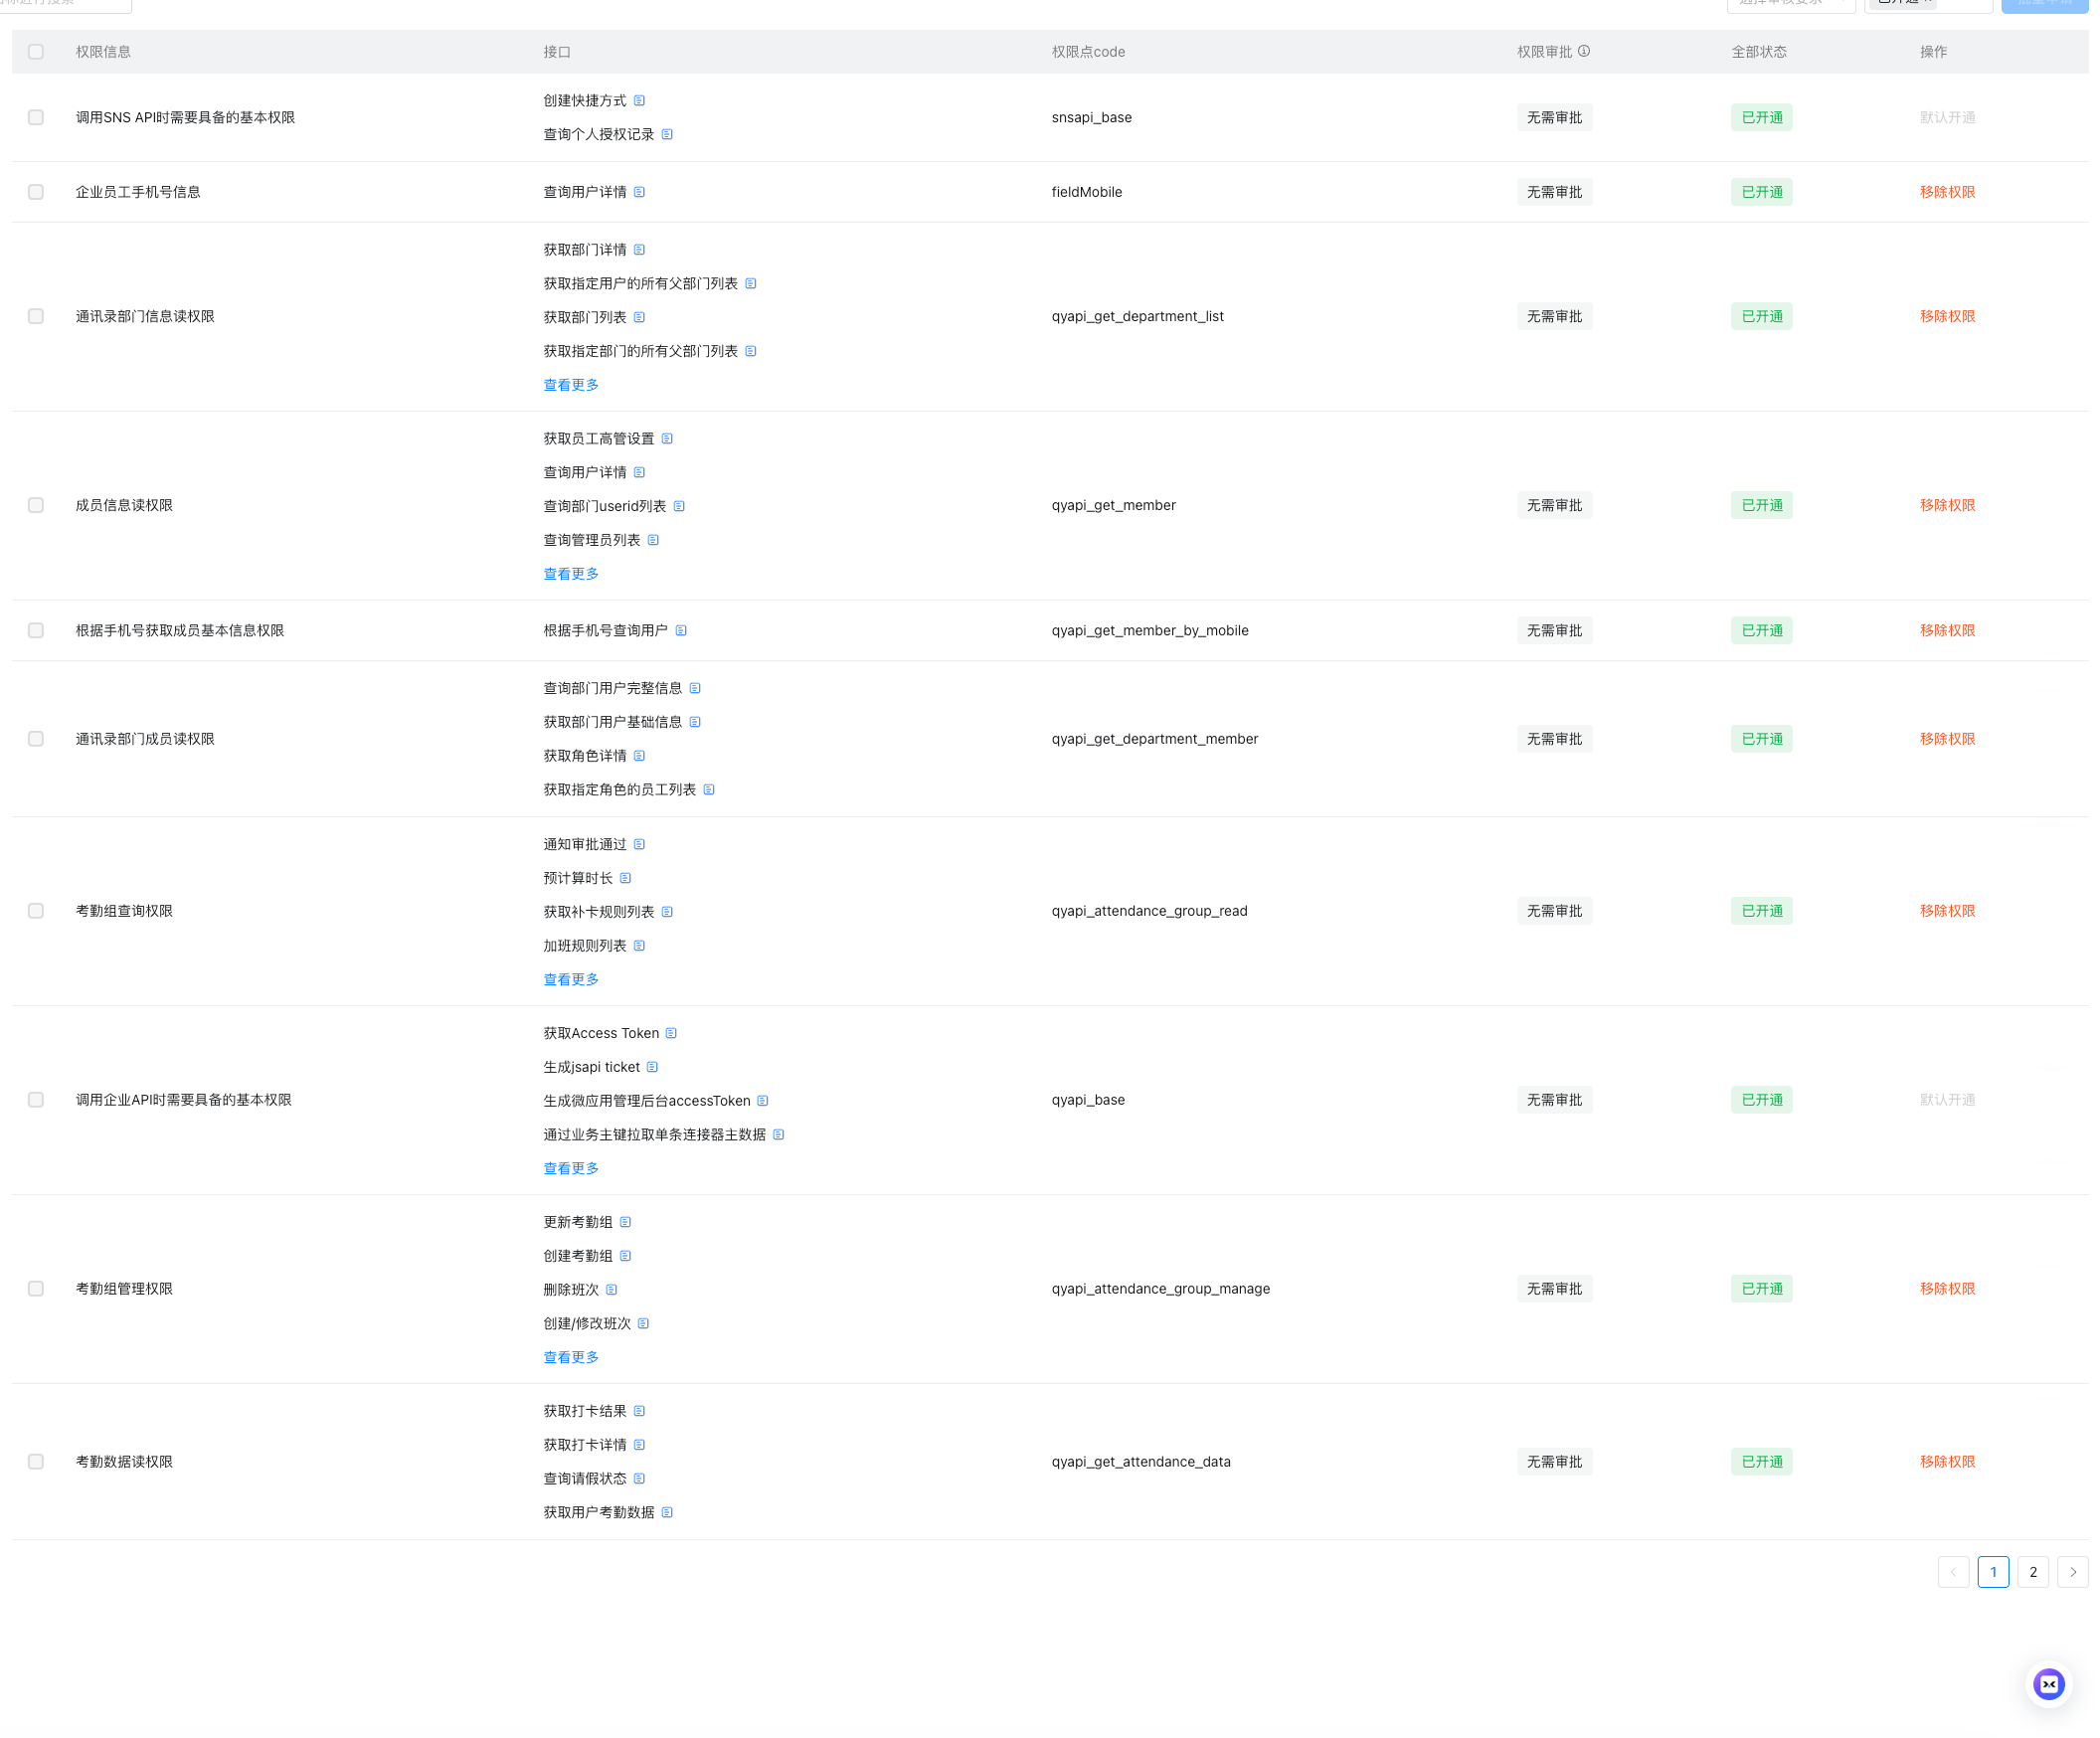Open doc icon beside 查询管理员列表

click(x=653, y=541)
